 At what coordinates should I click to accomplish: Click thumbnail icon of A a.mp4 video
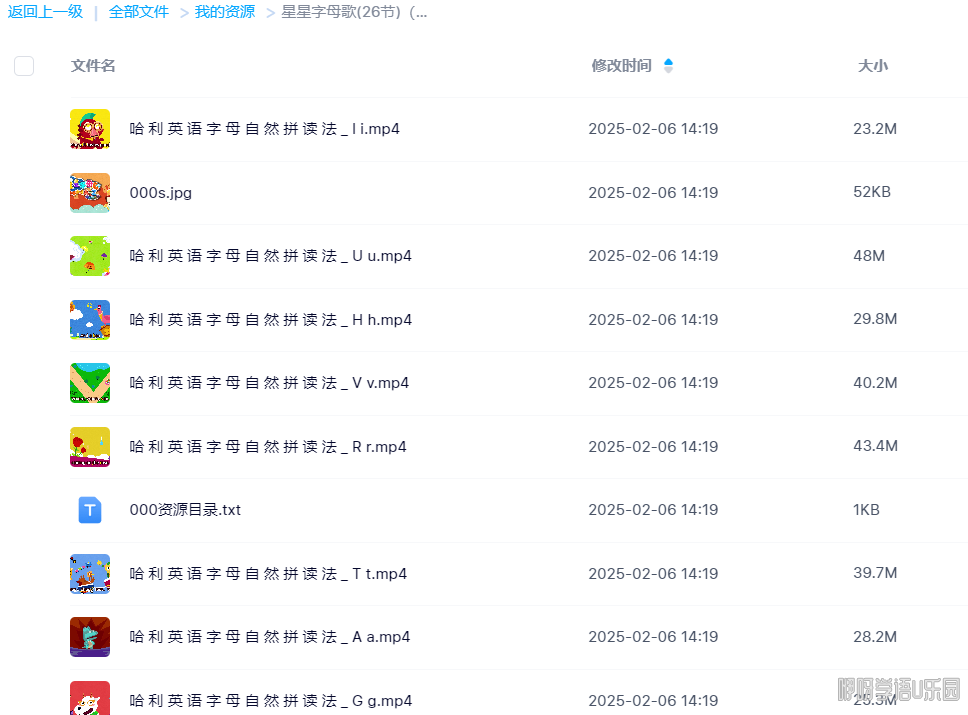(x=90, y=637)
